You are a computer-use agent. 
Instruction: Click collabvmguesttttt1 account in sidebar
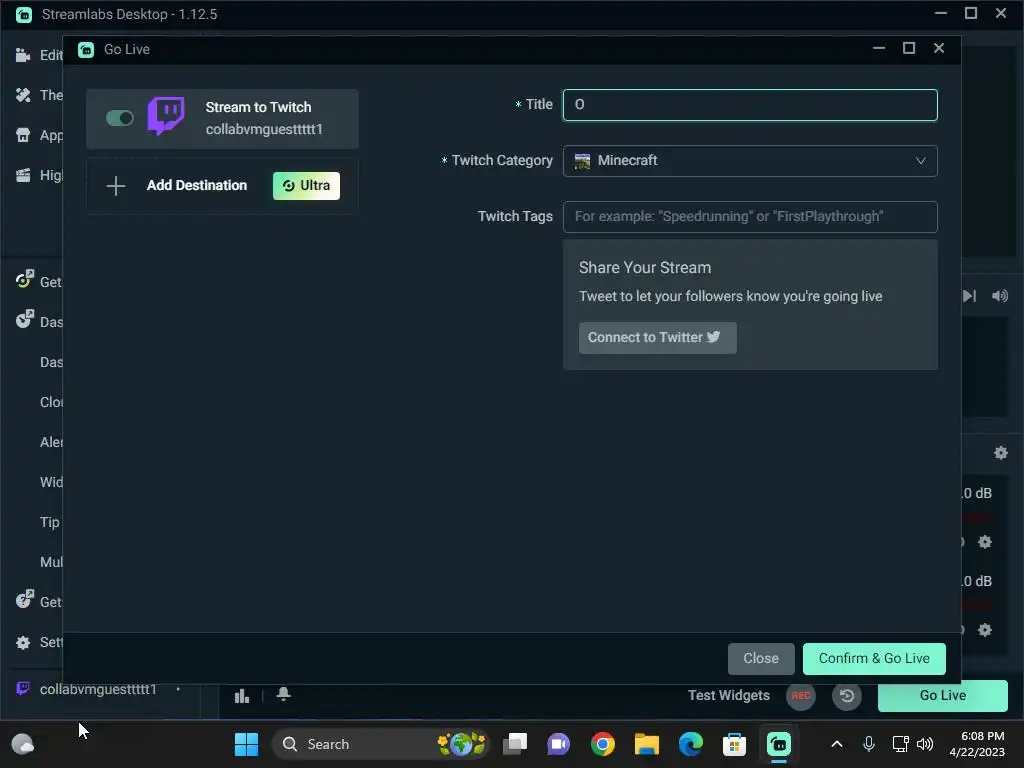point(98,689)
